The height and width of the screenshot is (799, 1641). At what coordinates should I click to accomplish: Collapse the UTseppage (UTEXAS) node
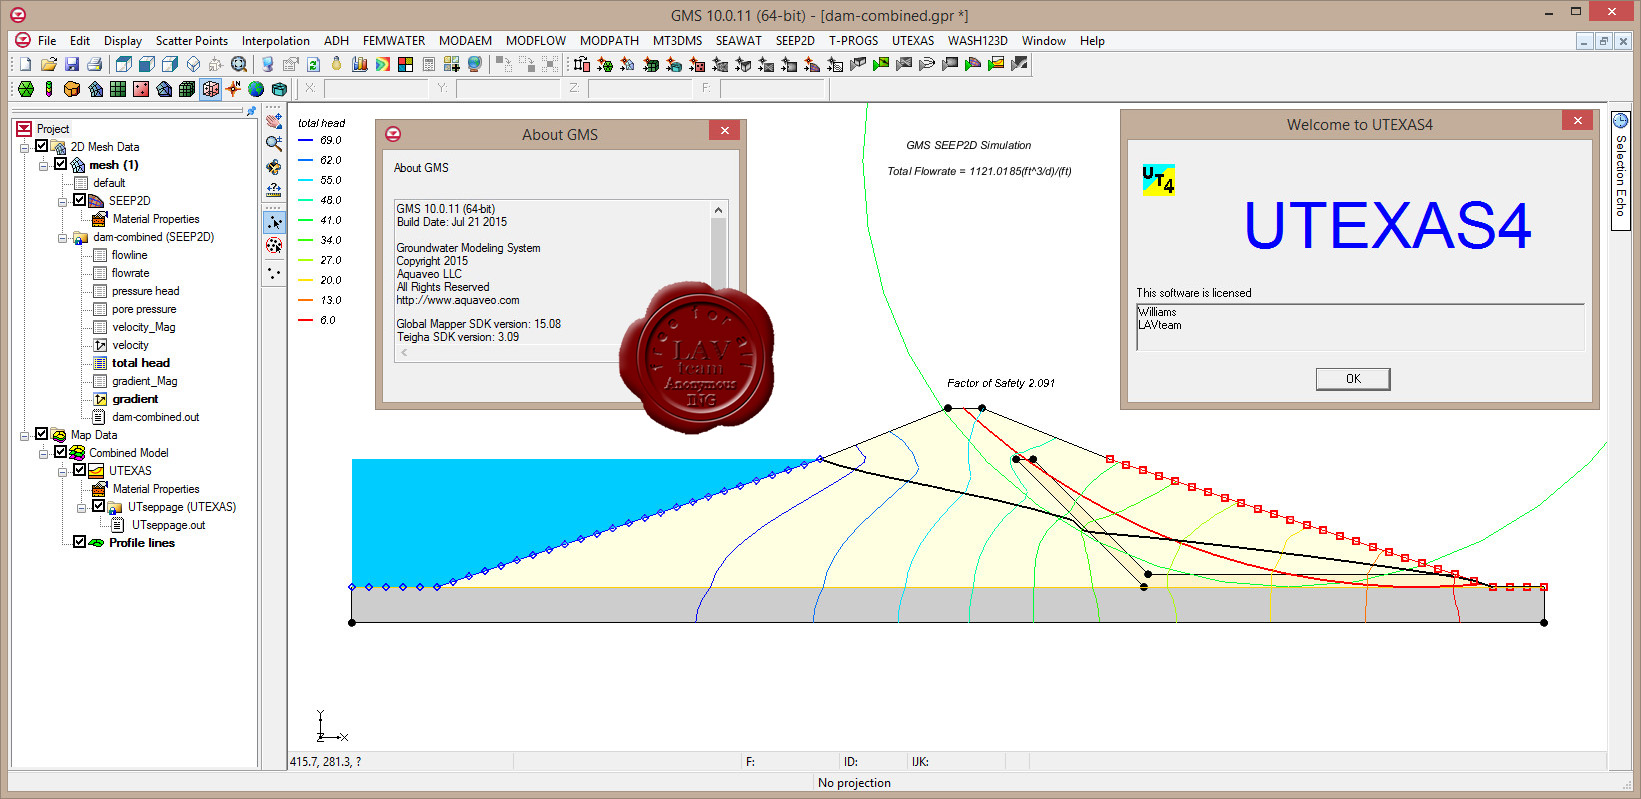click(x=81, y=507)
